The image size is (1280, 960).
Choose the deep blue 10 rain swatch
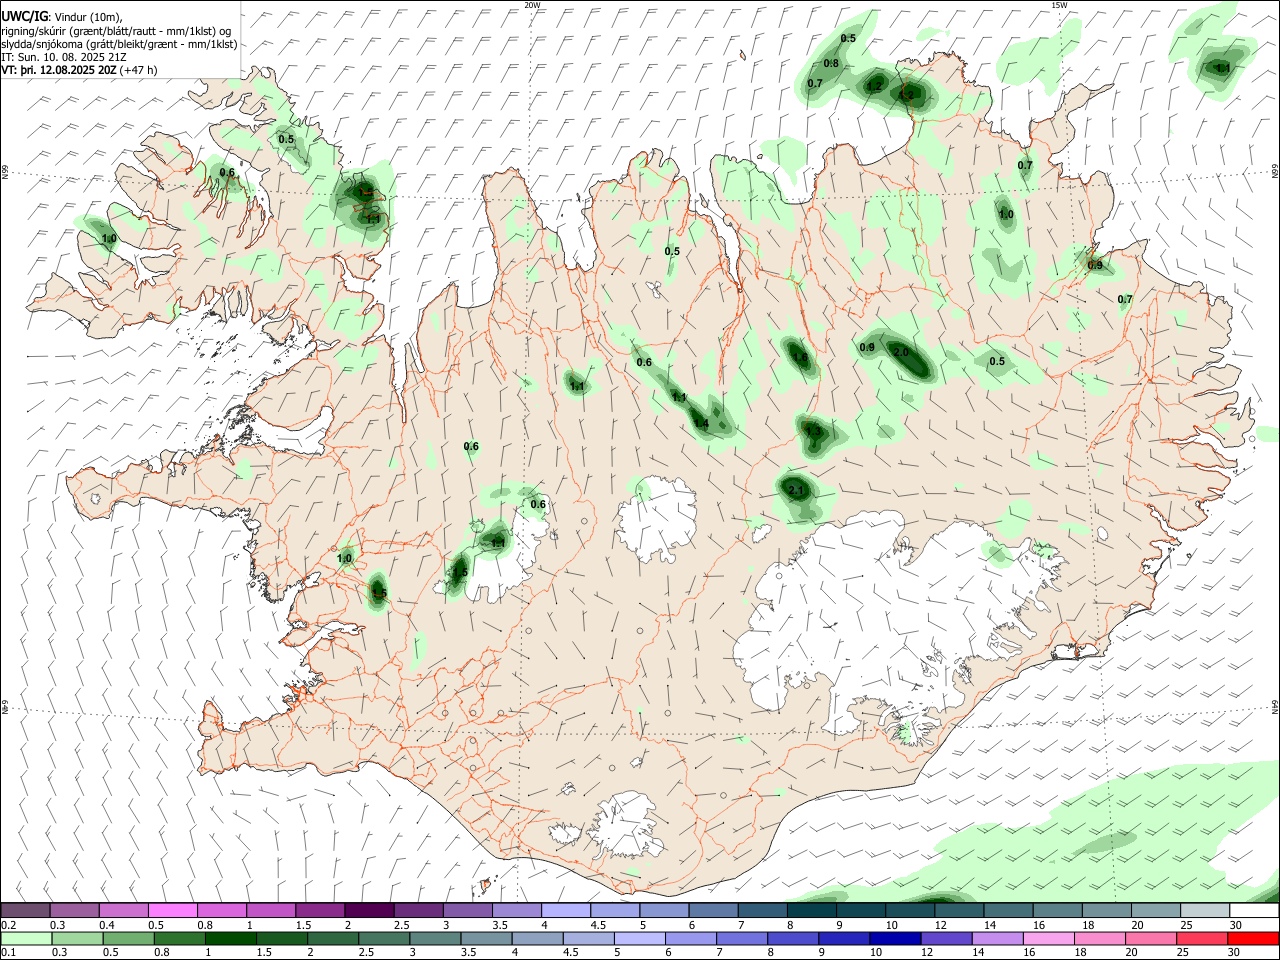click(x=895, y=939)
